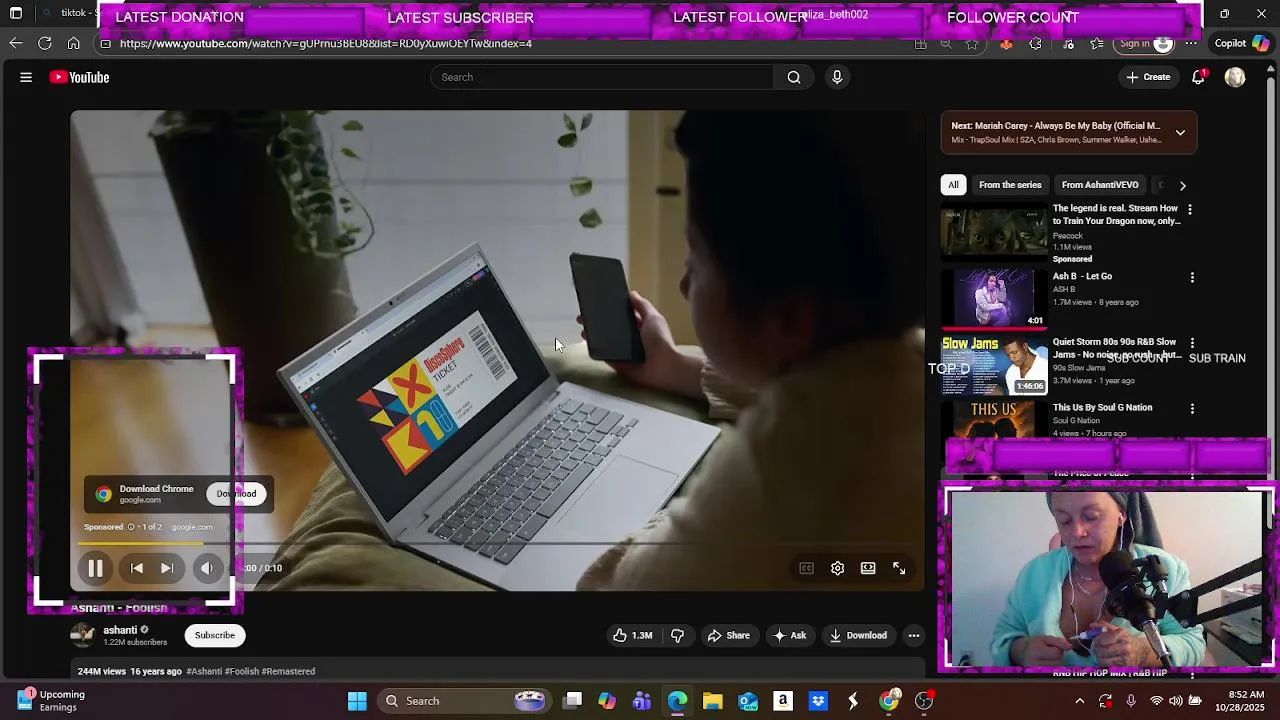Open the google.com sponsored ad link
This screenshot has width=1280, height=720.
click(192, 527)
